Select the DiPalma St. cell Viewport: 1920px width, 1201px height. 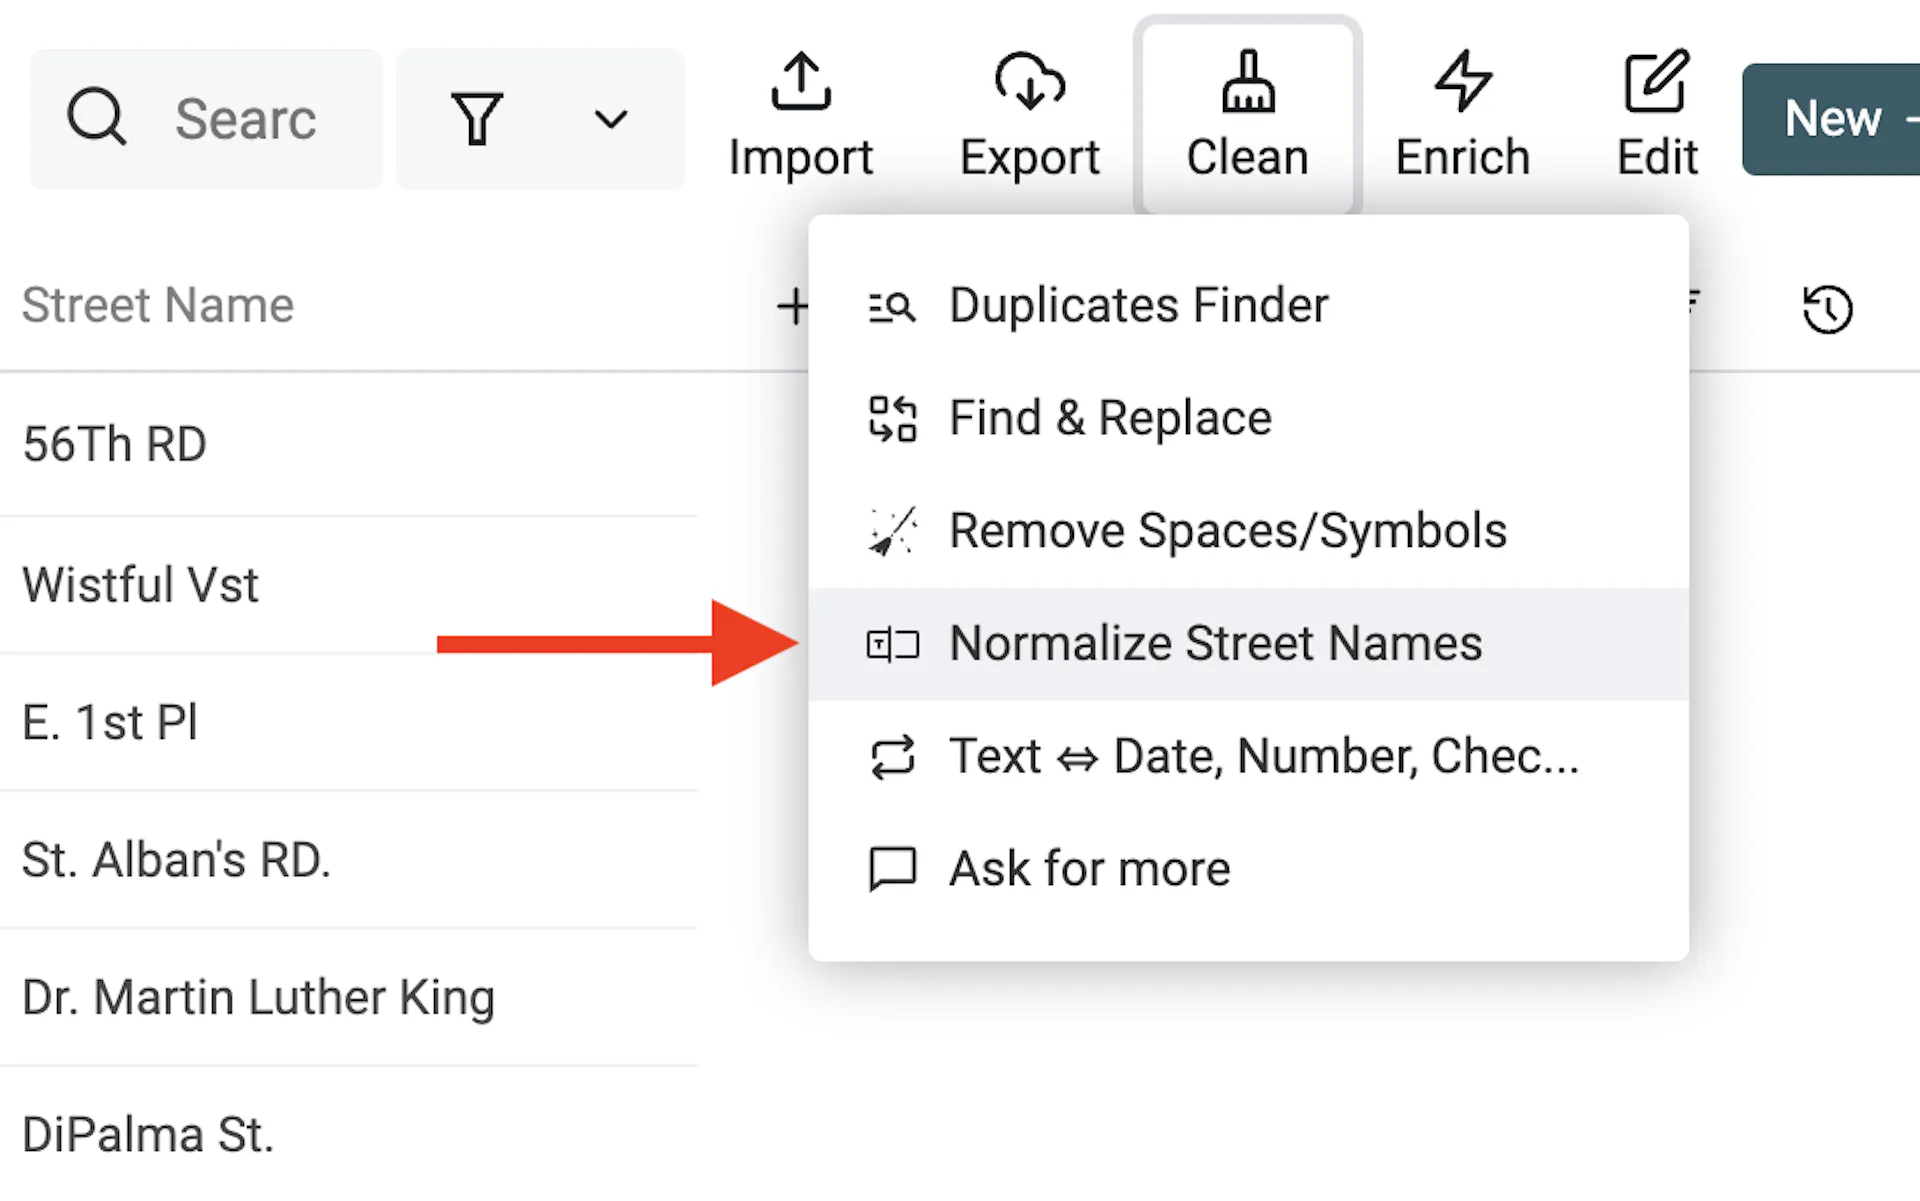tap(348, 1135)
